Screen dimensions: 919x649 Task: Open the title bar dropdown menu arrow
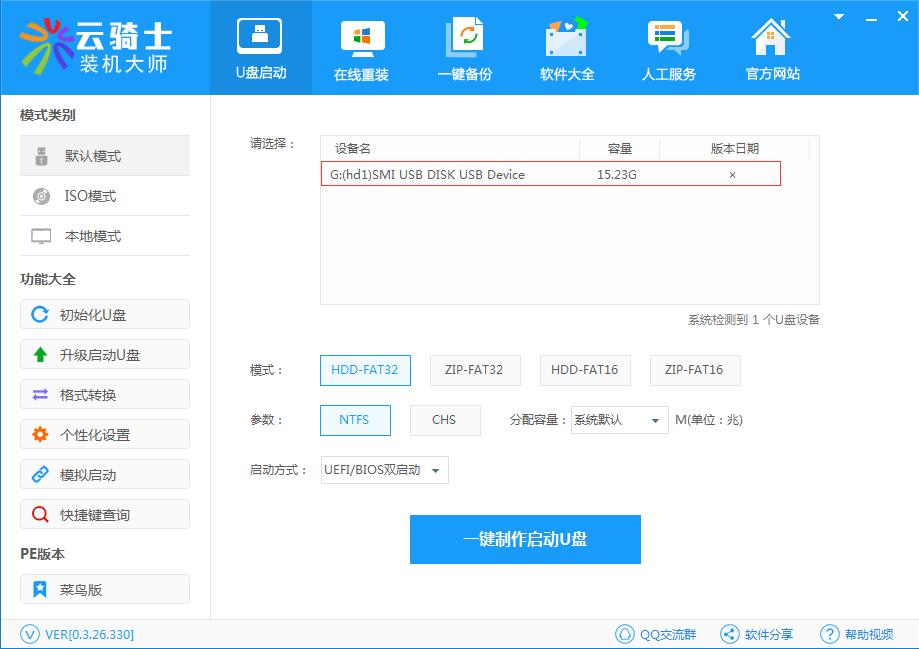pyautogui.click(x=839, y=17)
